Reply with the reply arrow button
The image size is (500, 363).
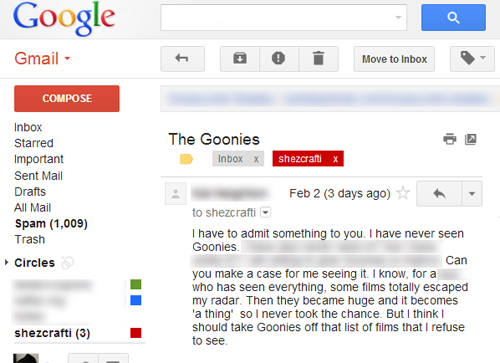(439, 194)
